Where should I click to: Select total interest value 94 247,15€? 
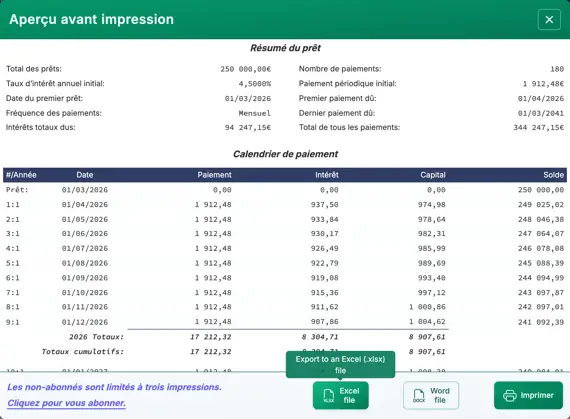248,128
